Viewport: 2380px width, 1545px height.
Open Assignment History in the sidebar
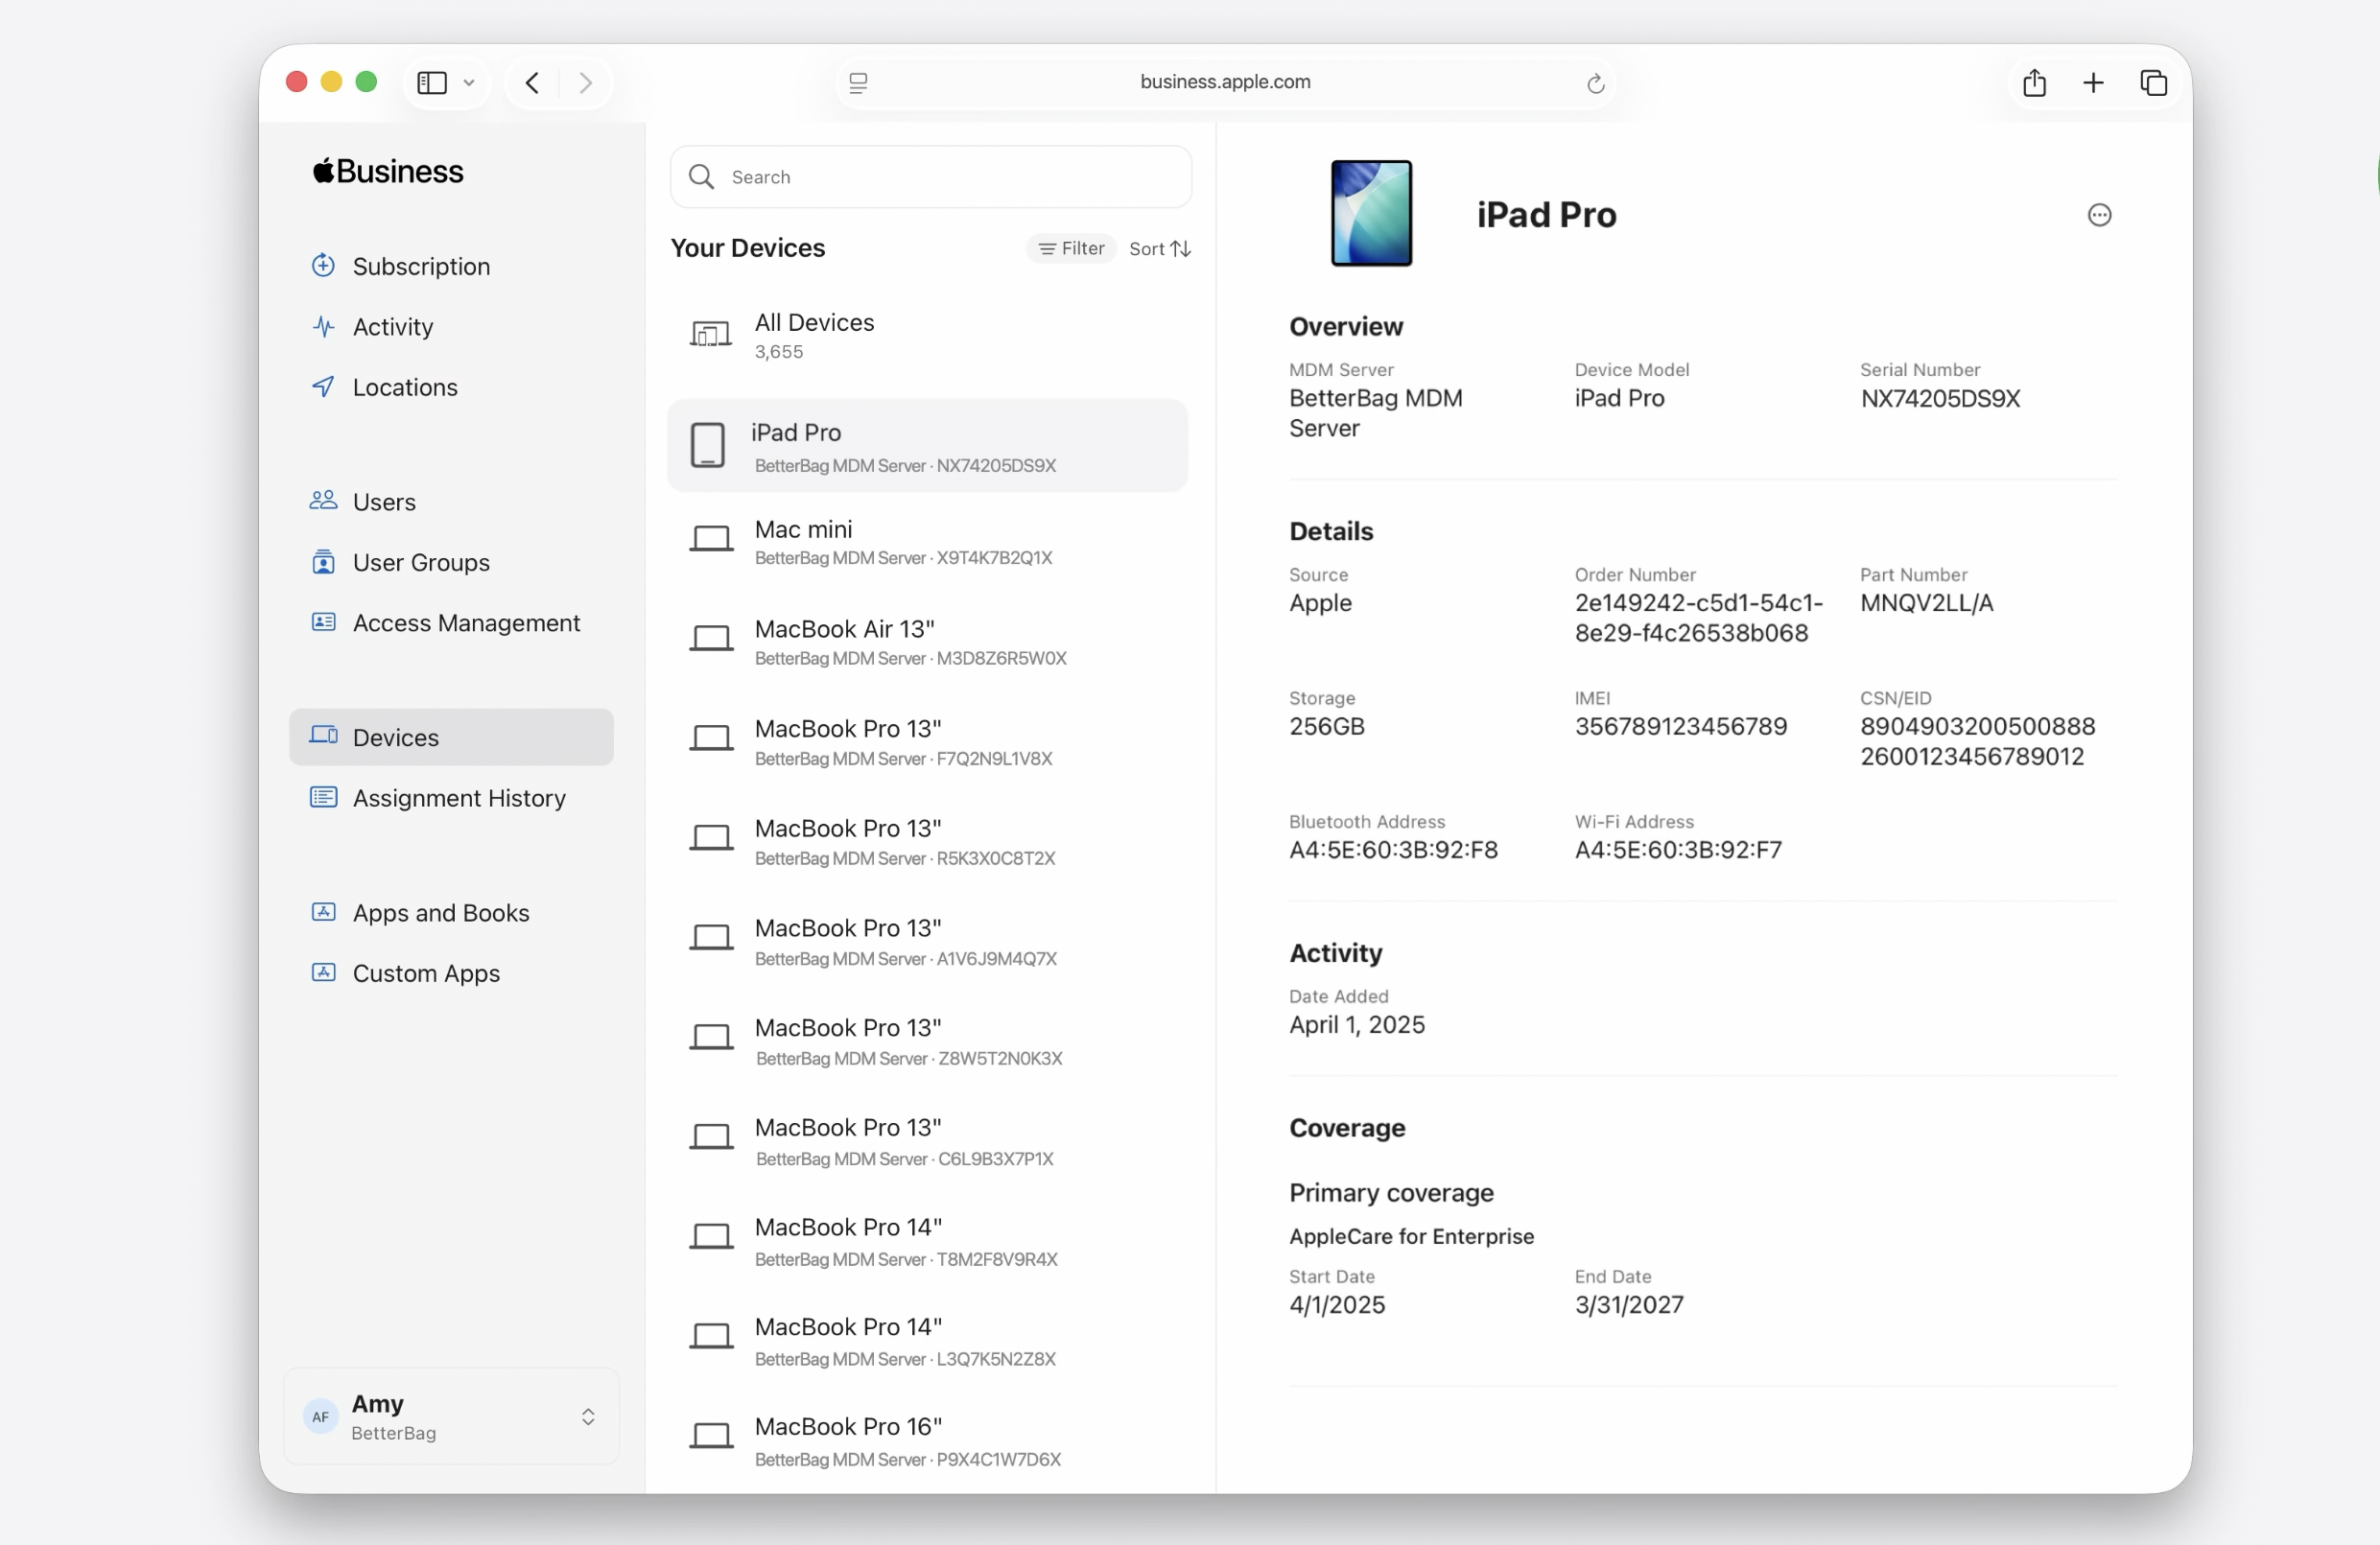tap(451, 798)
